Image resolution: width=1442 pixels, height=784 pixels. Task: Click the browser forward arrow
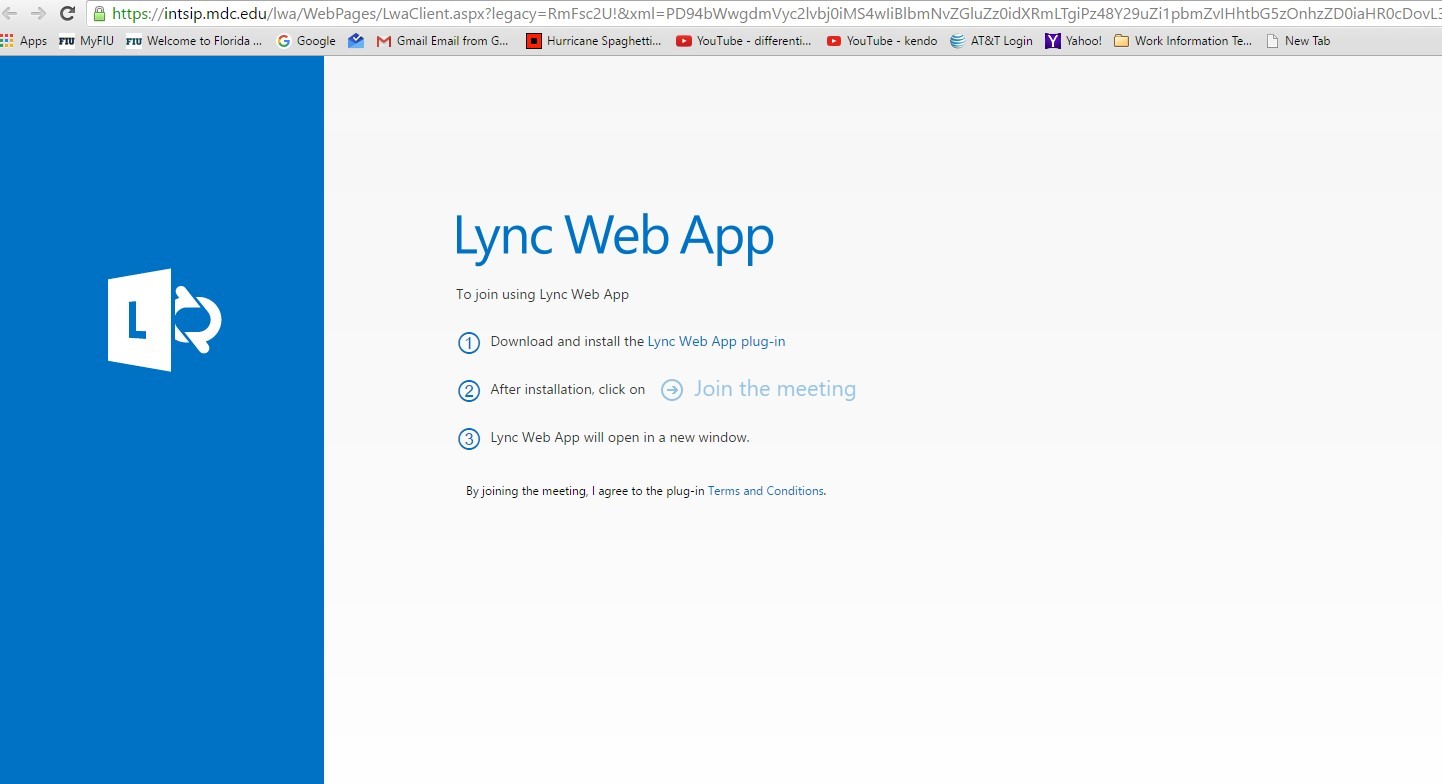[38, 13]
